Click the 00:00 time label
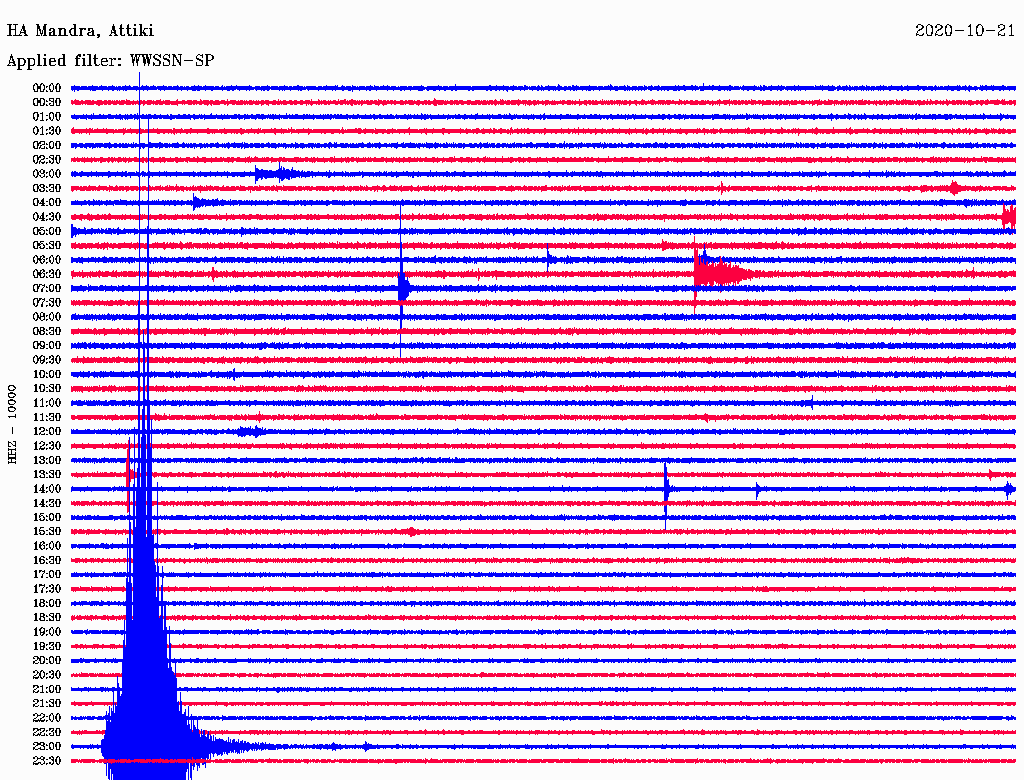 47,88
